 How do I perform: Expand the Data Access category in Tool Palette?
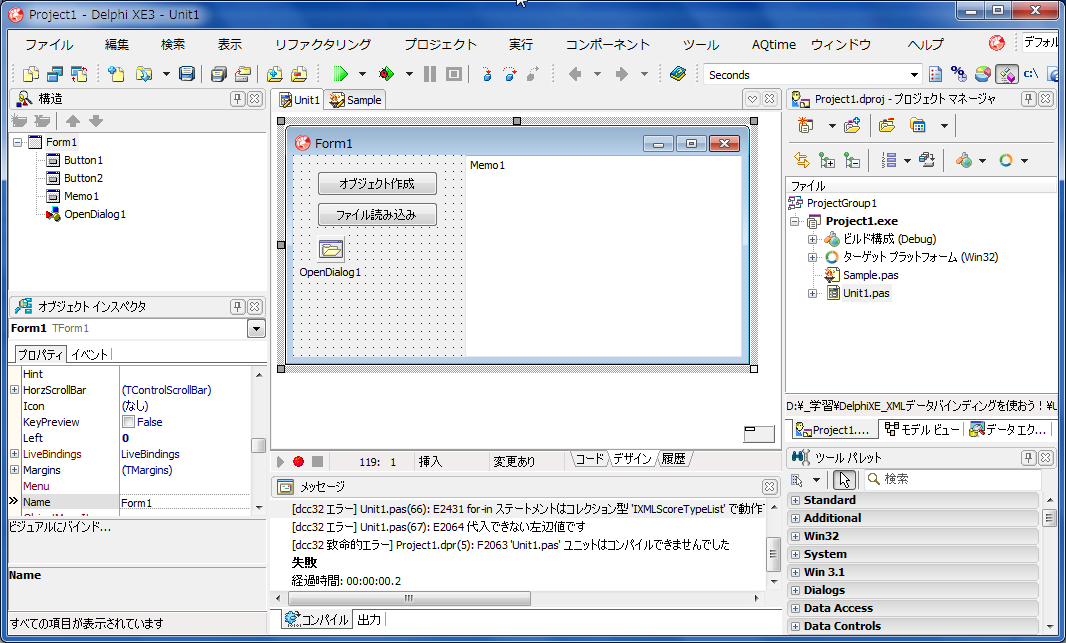[795, 608]
